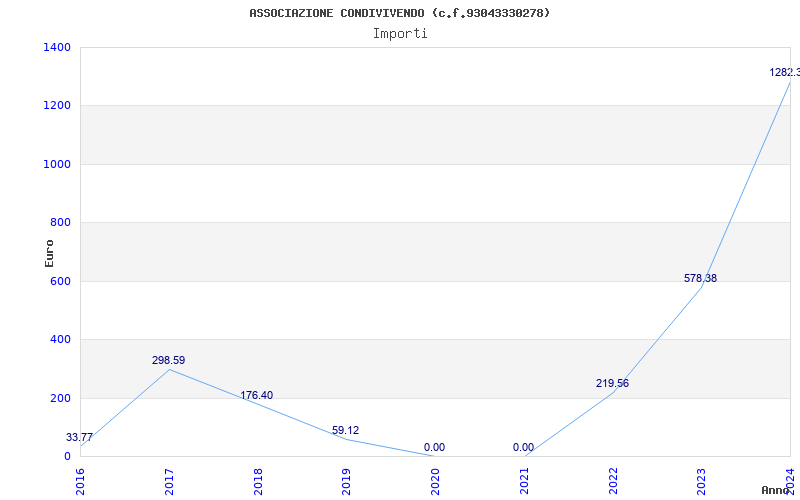Click the 2019 year tick label
Image resolution: width=800 pixels, height=500 pixels.
pos(346,481)
